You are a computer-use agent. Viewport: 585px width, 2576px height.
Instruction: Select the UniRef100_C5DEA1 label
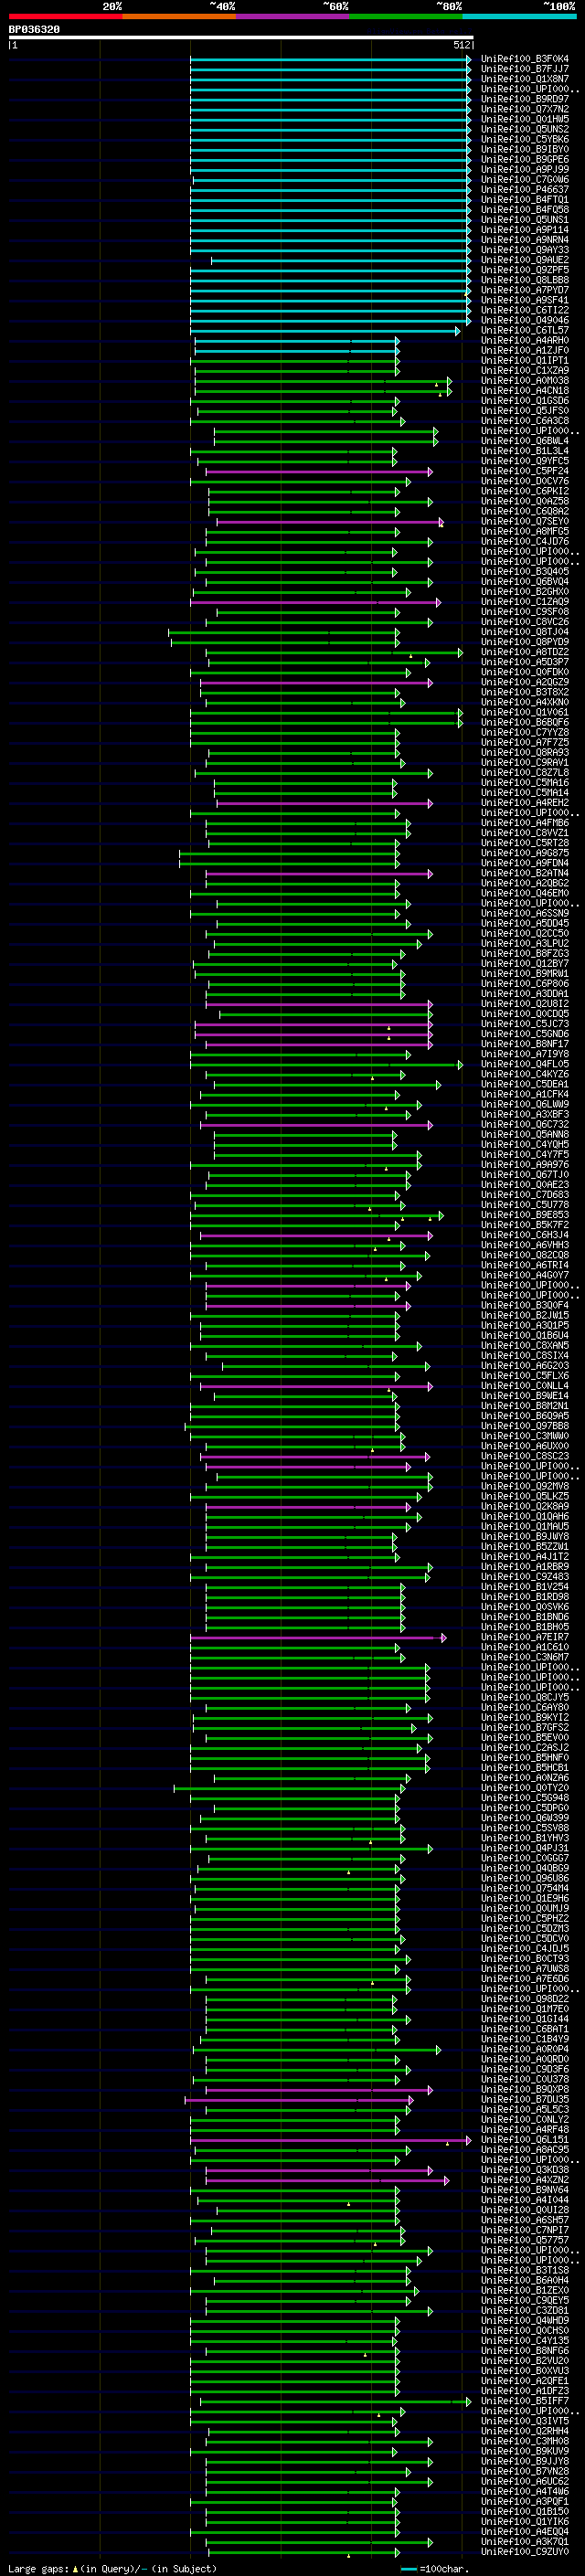[x=525, y=1084]
